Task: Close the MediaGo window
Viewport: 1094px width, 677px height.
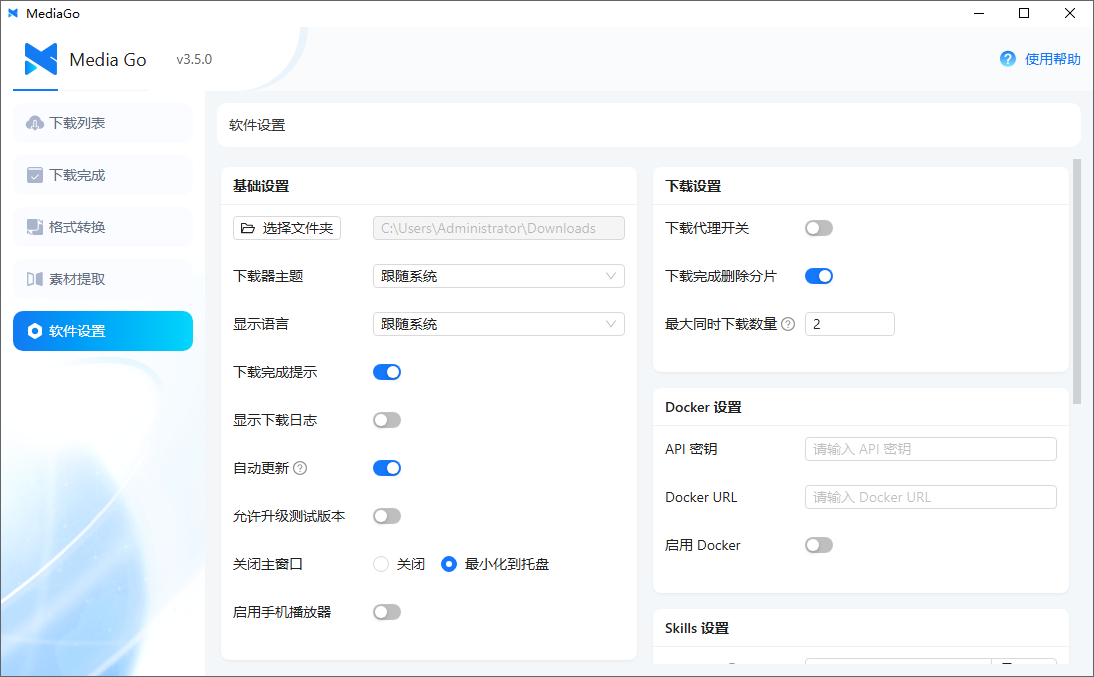Action: click(1070, 13)
